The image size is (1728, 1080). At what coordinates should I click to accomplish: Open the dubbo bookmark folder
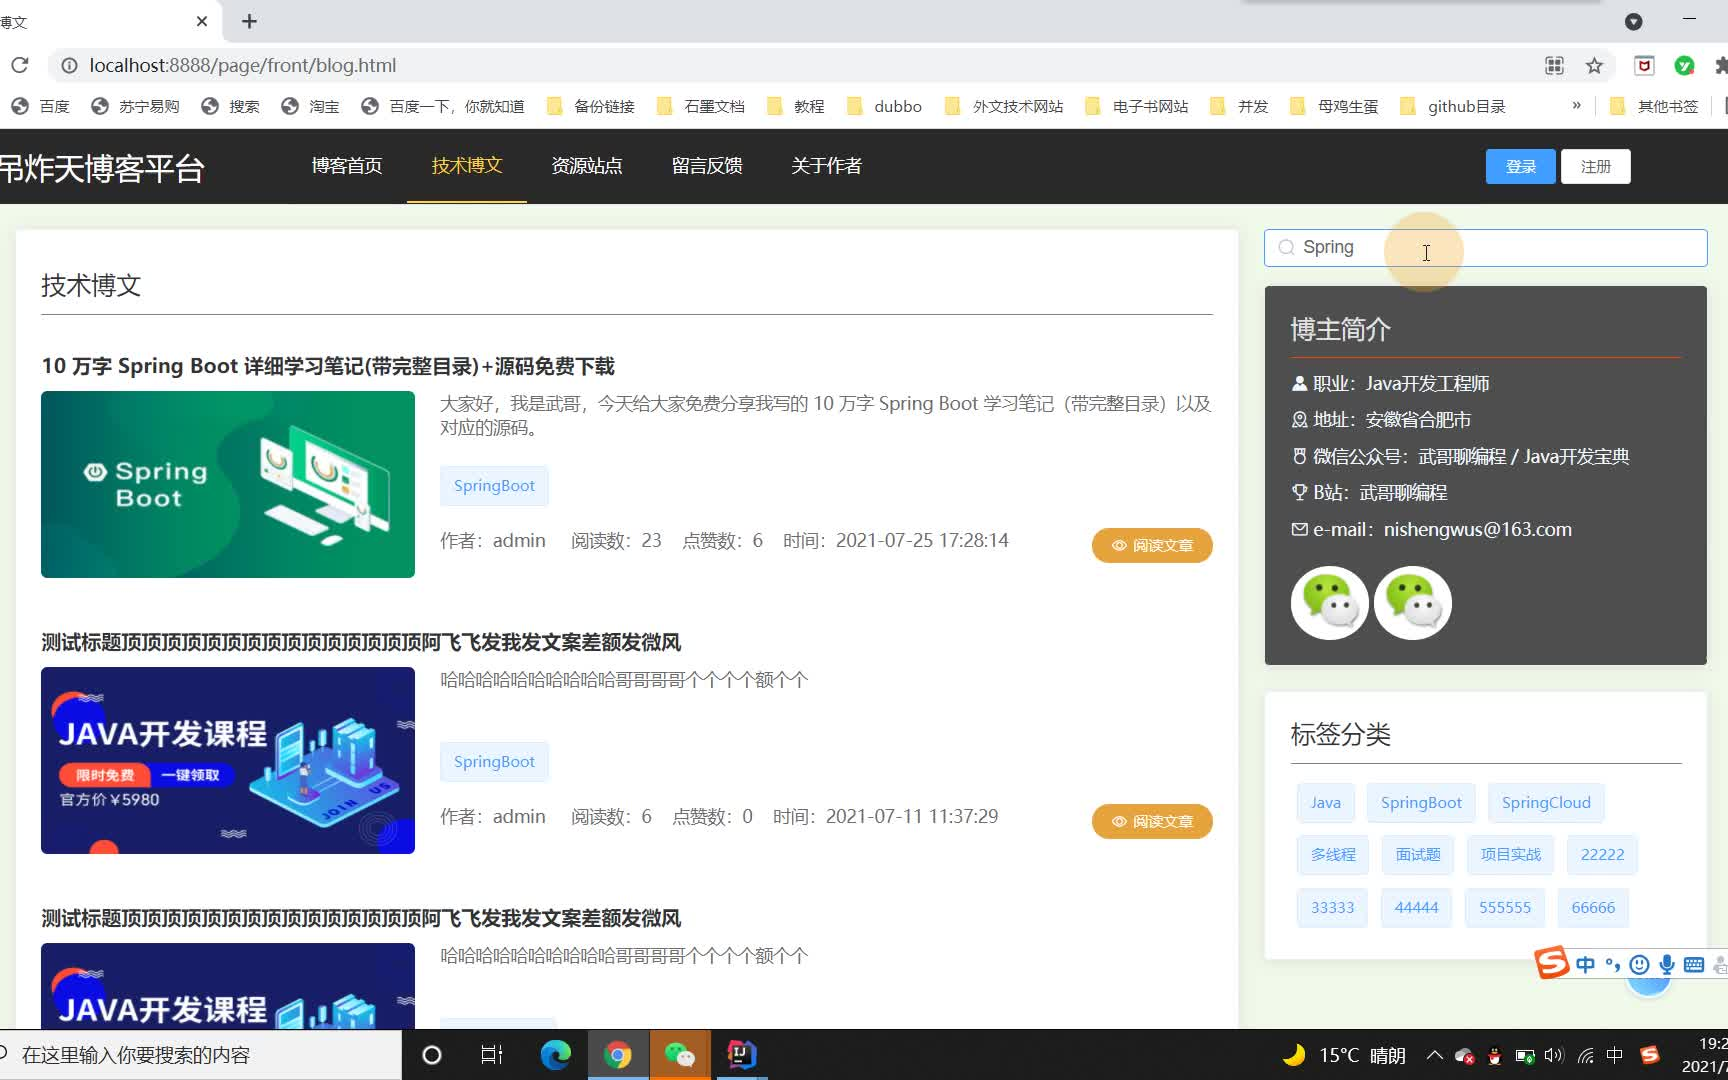tap(884, 106)
